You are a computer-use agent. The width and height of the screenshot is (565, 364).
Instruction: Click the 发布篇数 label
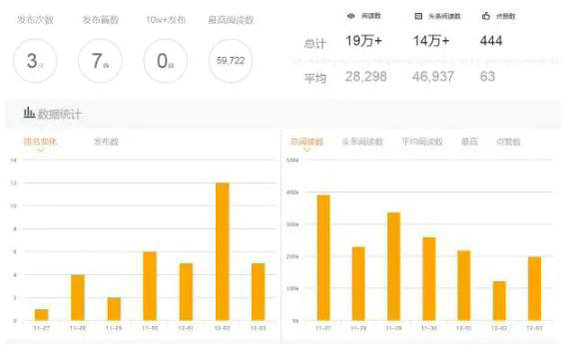tap(101, 20)
